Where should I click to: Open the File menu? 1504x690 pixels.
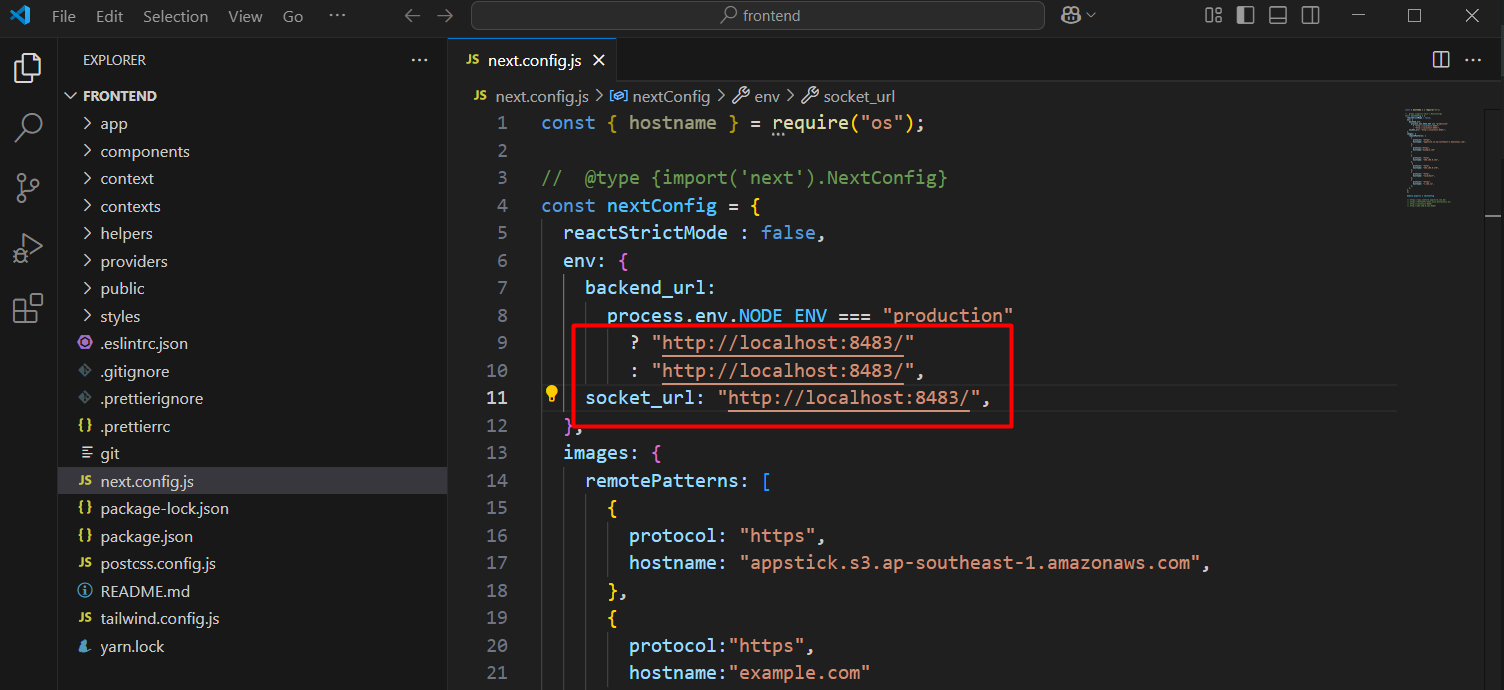pyautogui.click(x=63, y=16)
